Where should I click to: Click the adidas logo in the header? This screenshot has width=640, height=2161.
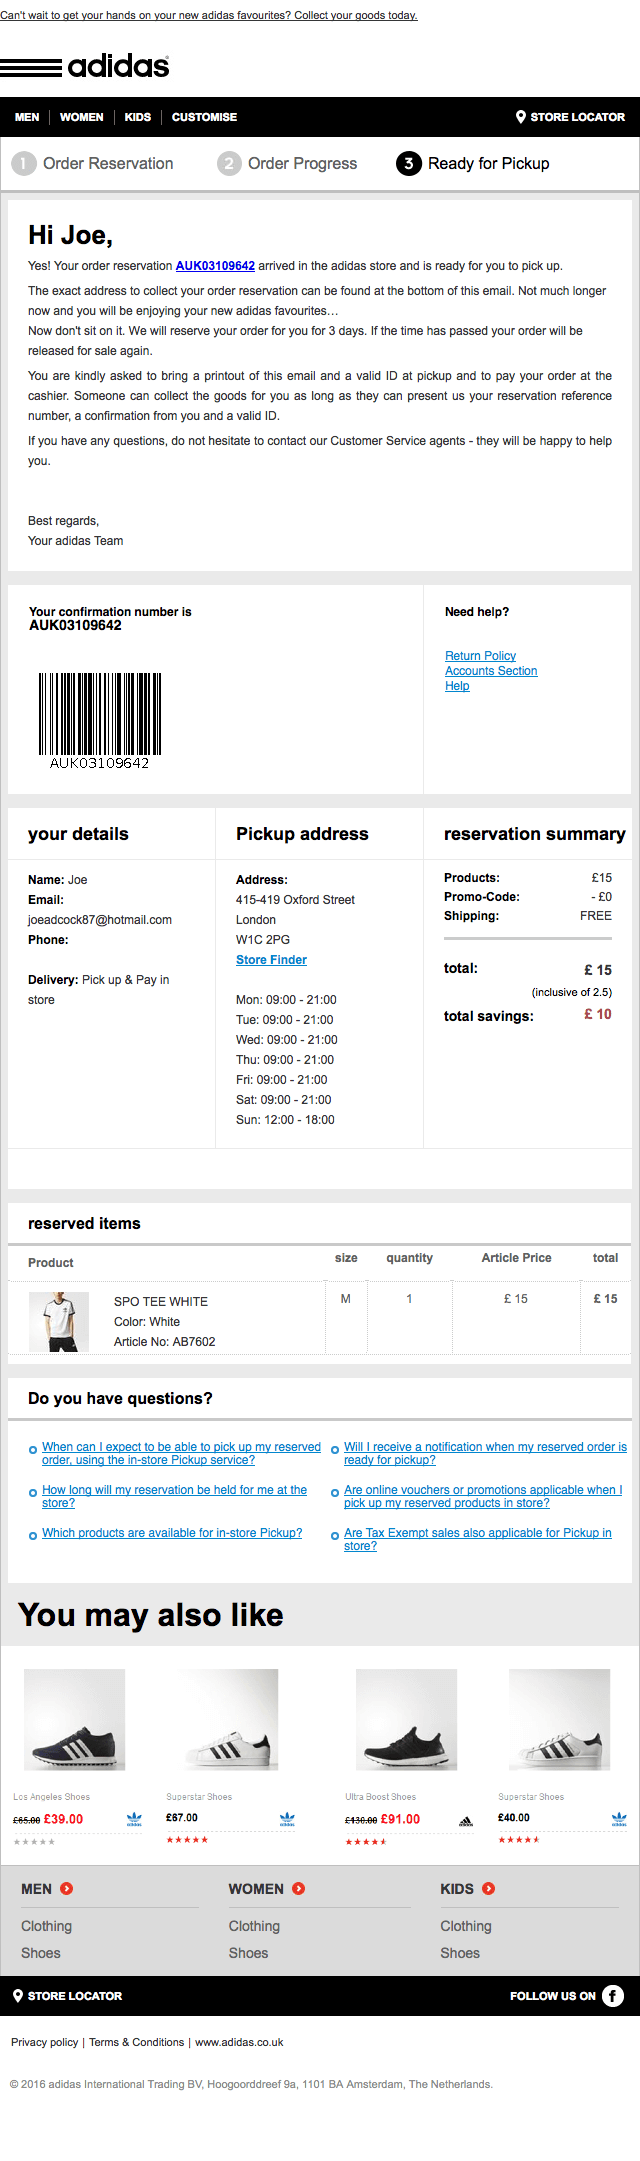(85, 67)
